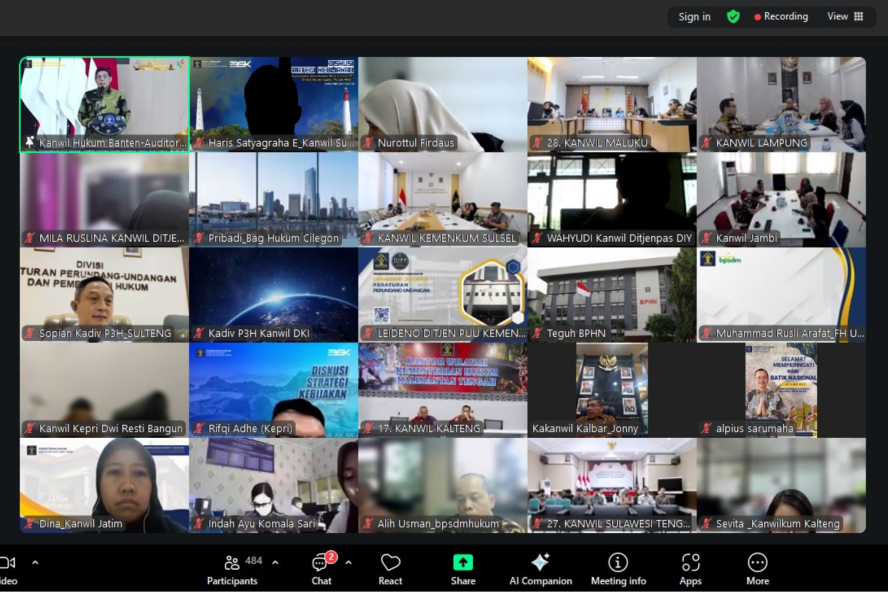Screen dimensions: 888x592
Task: Expand the Chat options arrow
Action: coord(348,562)
